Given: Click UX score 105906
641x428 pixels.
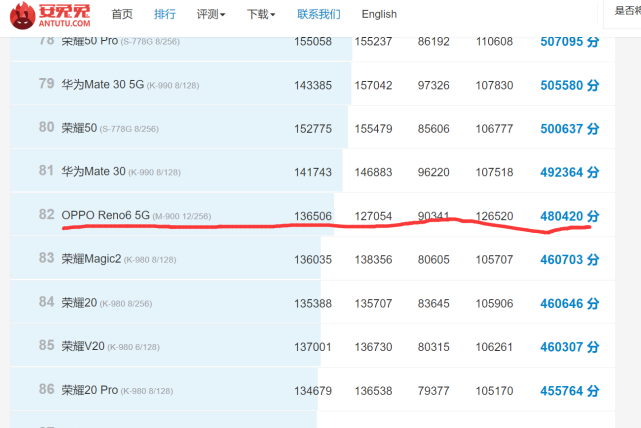Looking at the screenshot, I should point(494,303).
